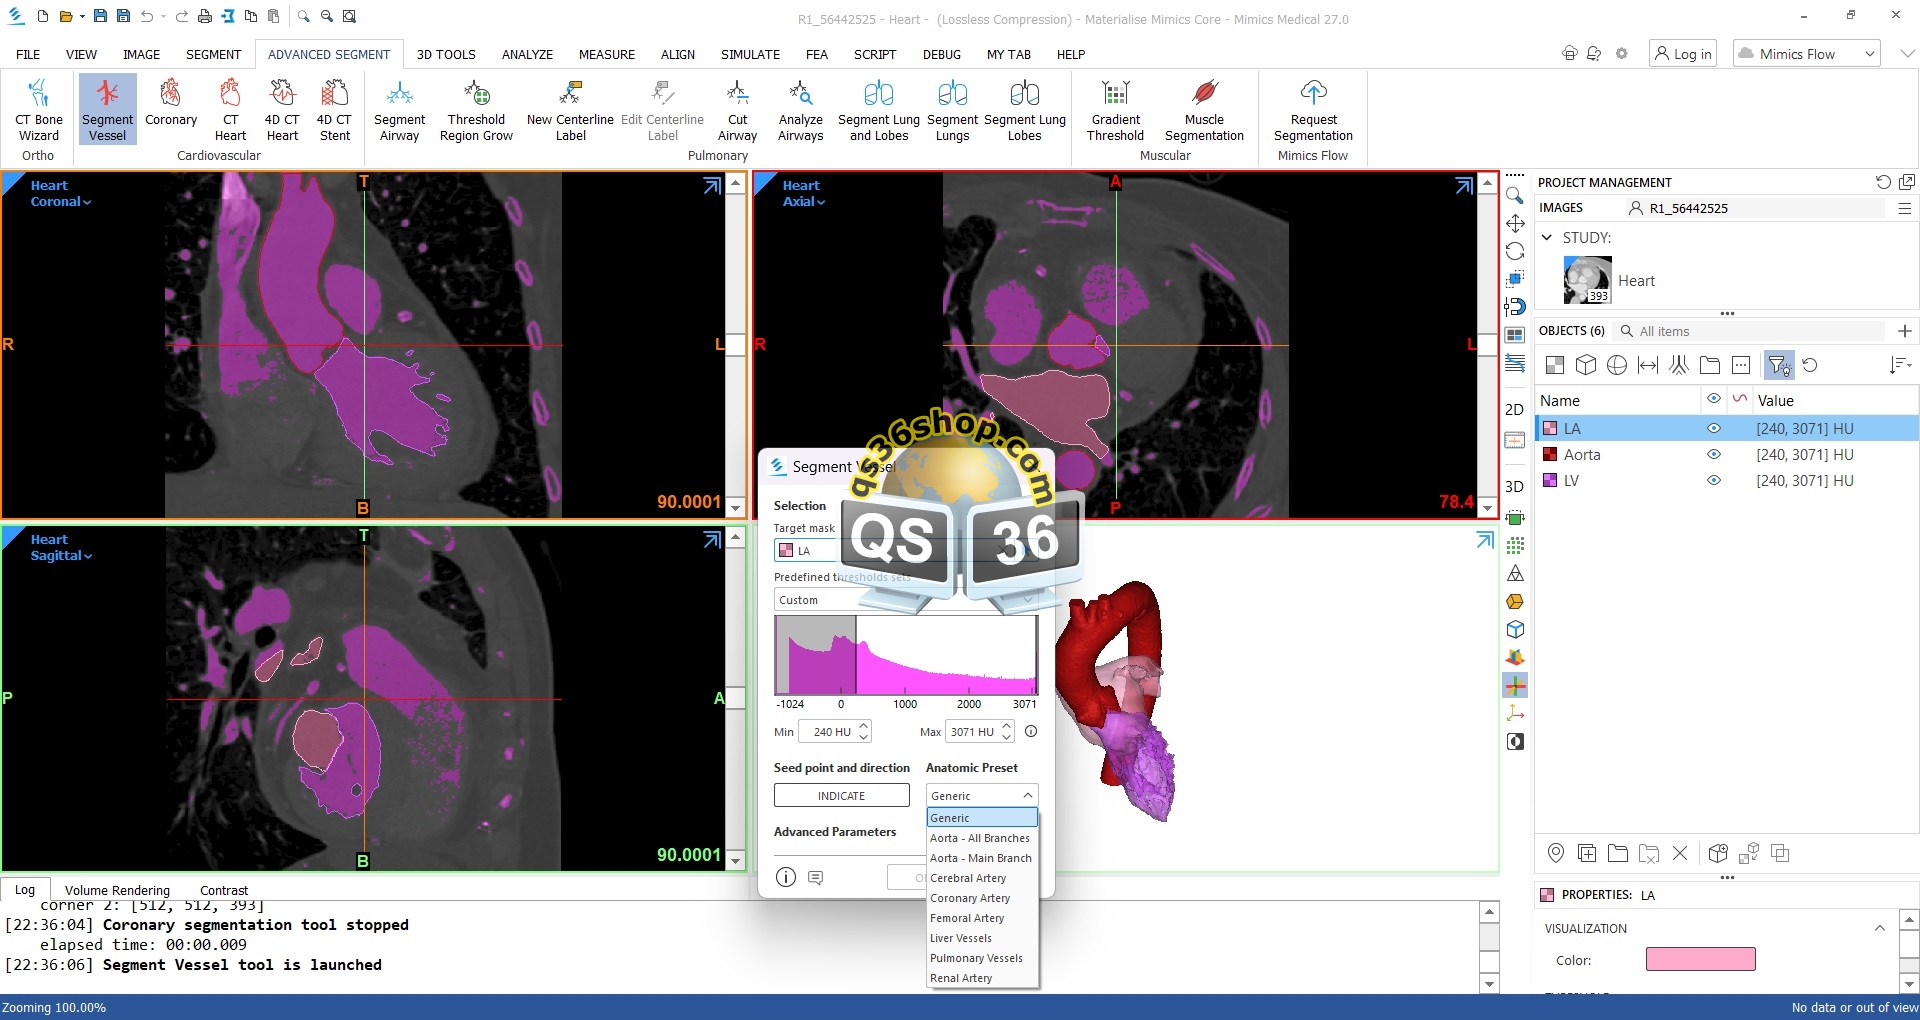Launch Muscle Segmentation
This screenshot has height=1020, width=1920.
[x=1204, y=110]
